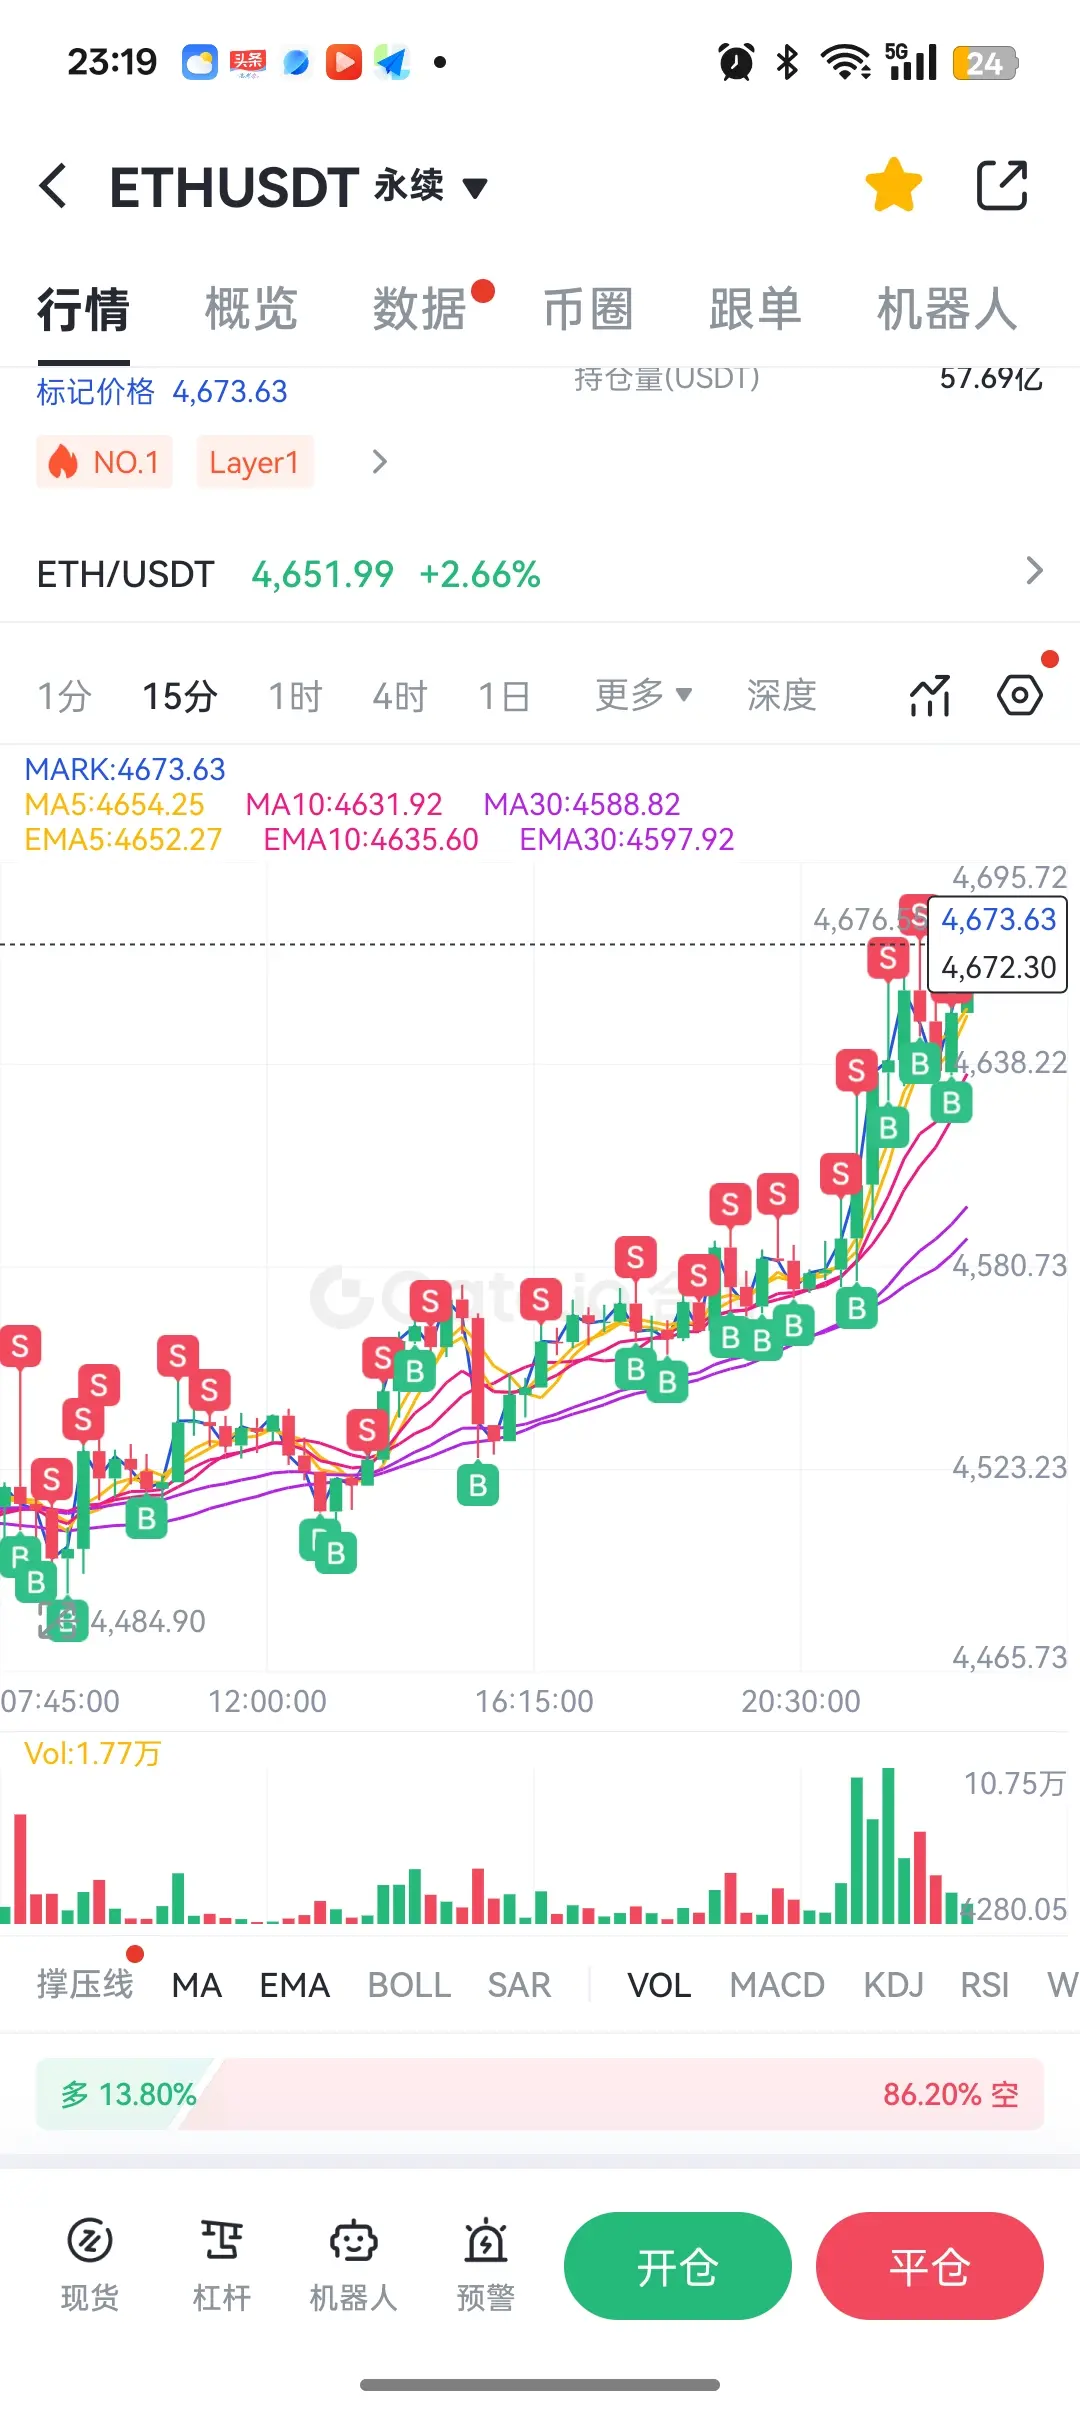Tap the short ratio 86.20% 空
Screen dimensions: 1080x2412
(x=951, y=2094)
